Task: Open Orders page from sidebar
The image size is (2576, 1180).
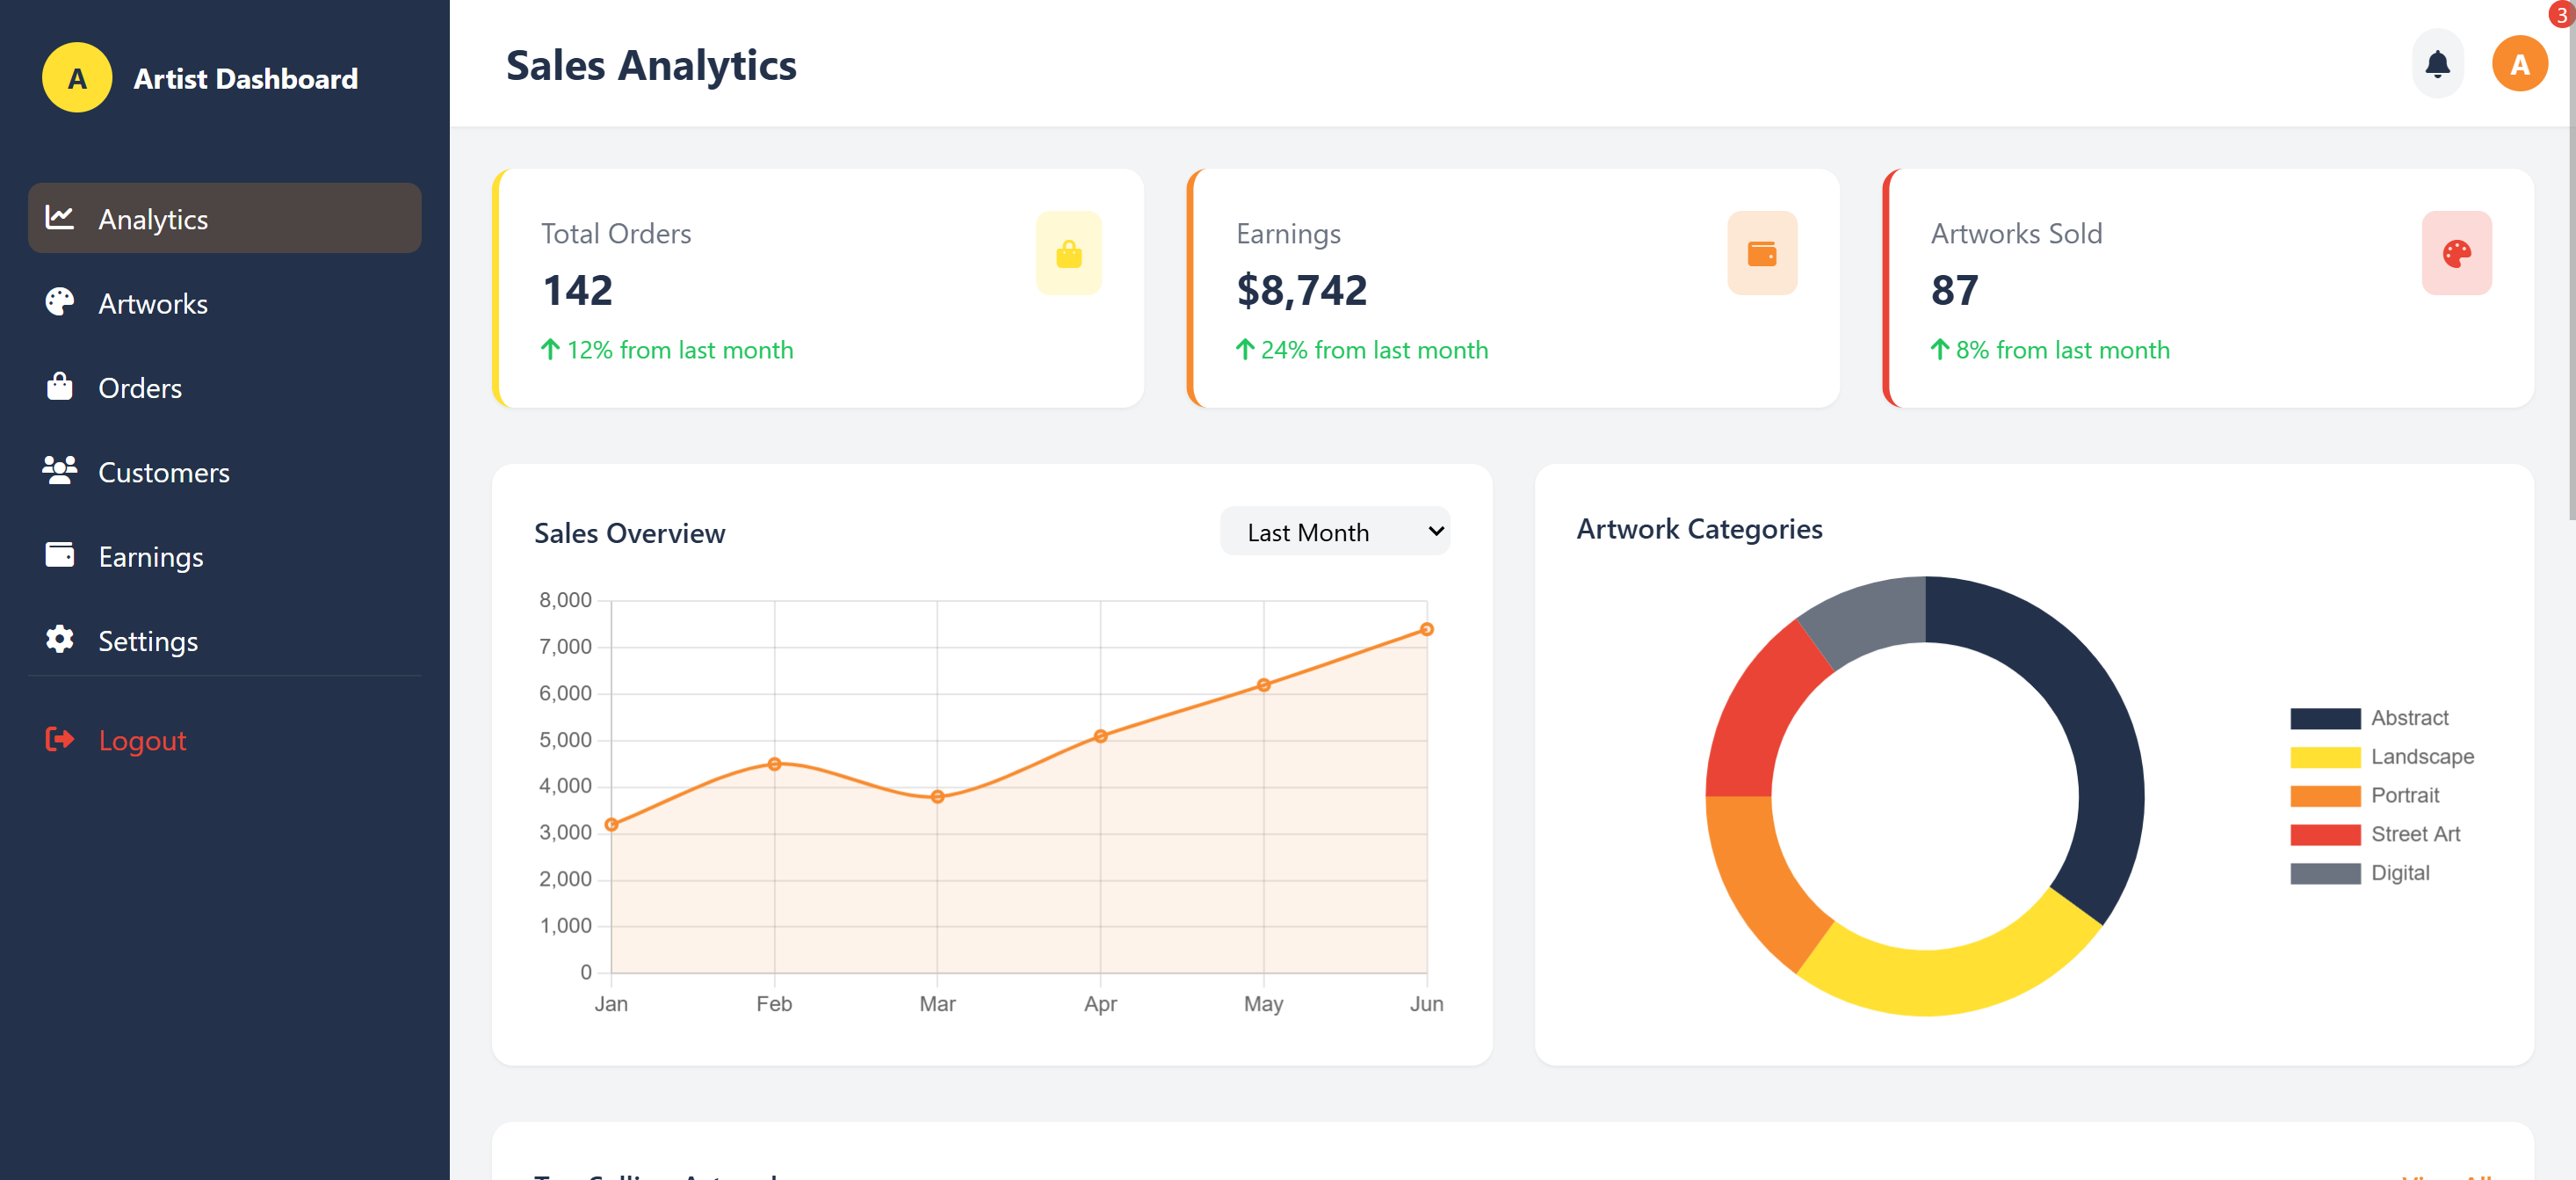Action: point(139,388)
